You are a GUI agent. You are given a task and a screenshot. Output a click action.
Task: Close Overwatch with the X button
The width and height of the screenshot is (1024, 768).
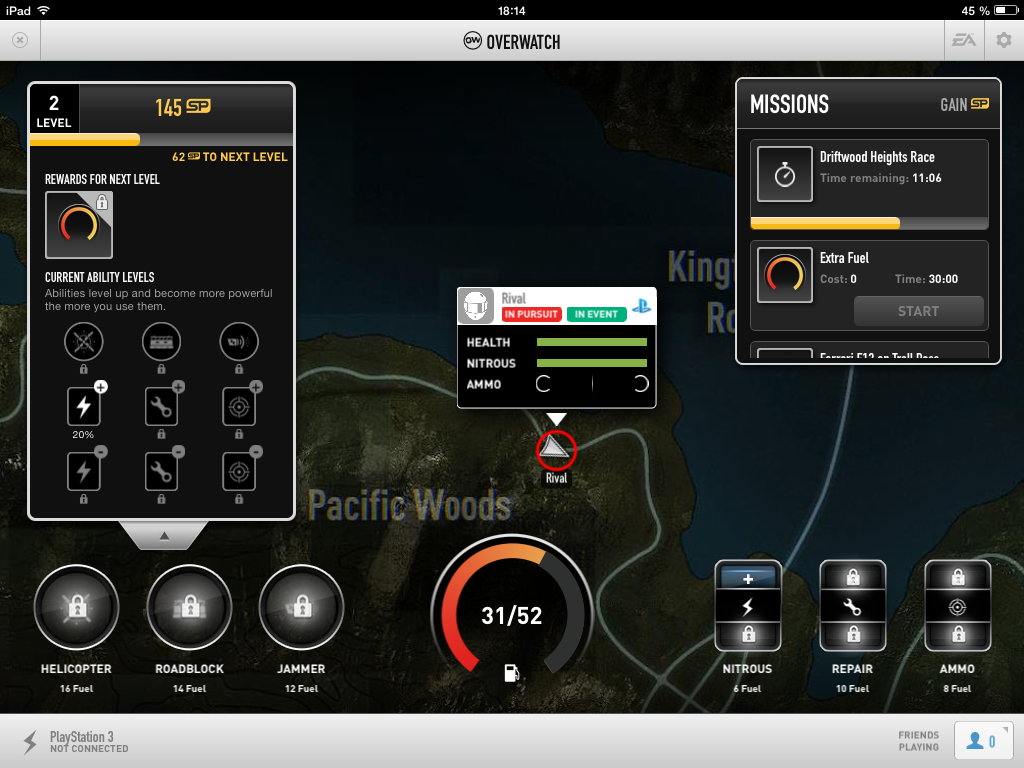coord(20,41)
